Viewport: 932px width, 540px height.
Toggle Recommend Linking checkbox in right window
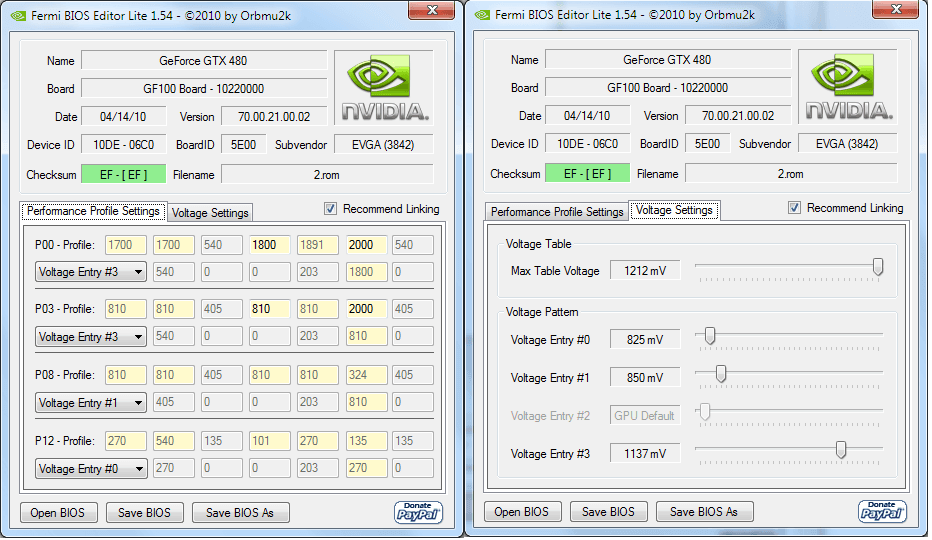(794, 208)
